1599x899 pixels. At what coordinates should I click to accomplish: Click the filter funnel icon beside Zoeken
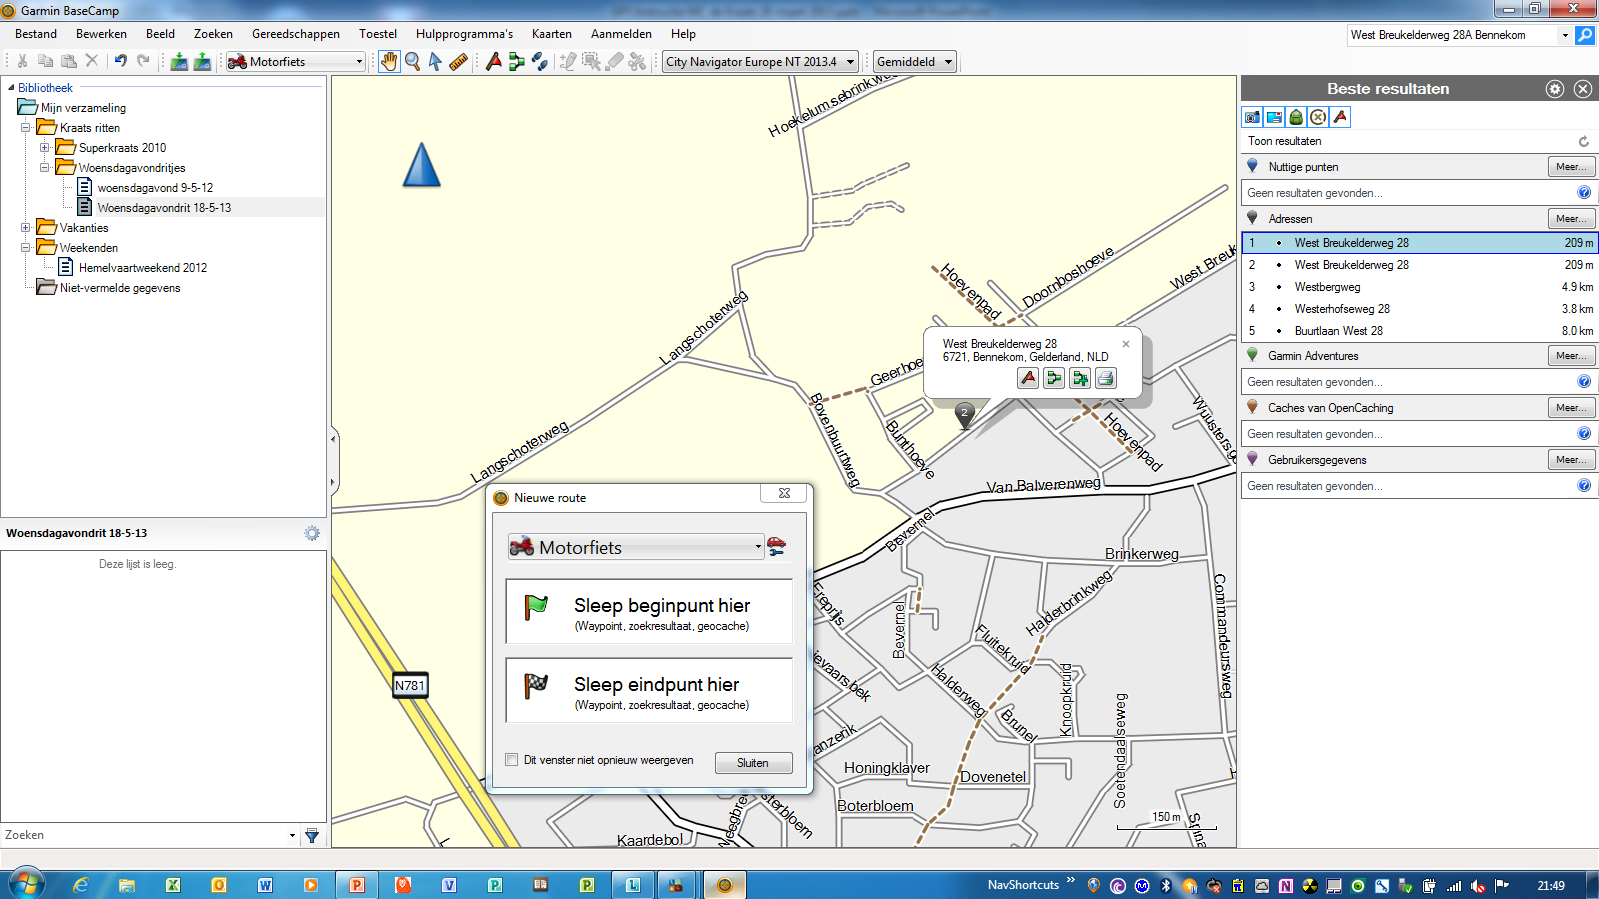coord(312,835)
